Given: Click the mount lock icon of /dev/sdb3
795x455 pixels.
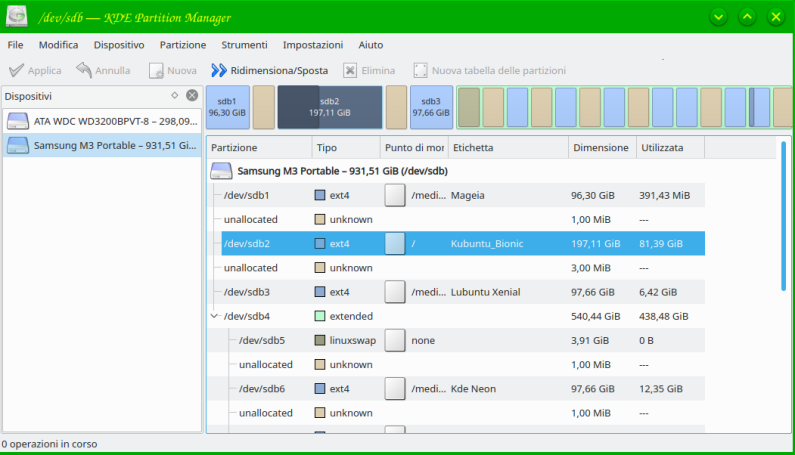Looking at the screenshot, I should tap(395, 292).
